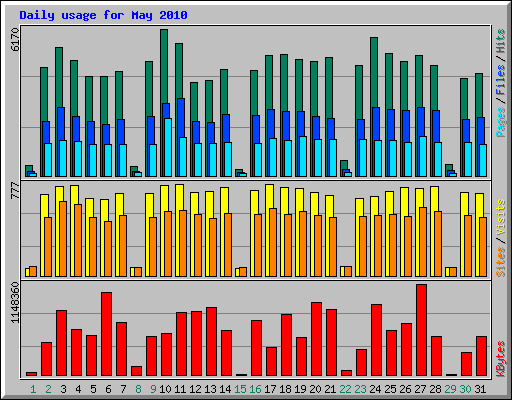The image size is (512, 400).
Task: Click day 20 on the x-axis
Action: click(315, 389)
